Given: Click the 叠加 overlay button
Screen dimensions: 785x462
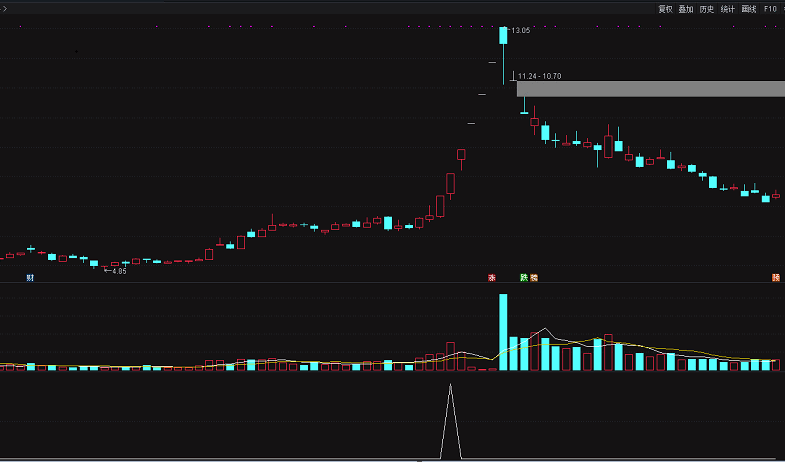Looking at the screenshot, I should [x=686, y=9].
